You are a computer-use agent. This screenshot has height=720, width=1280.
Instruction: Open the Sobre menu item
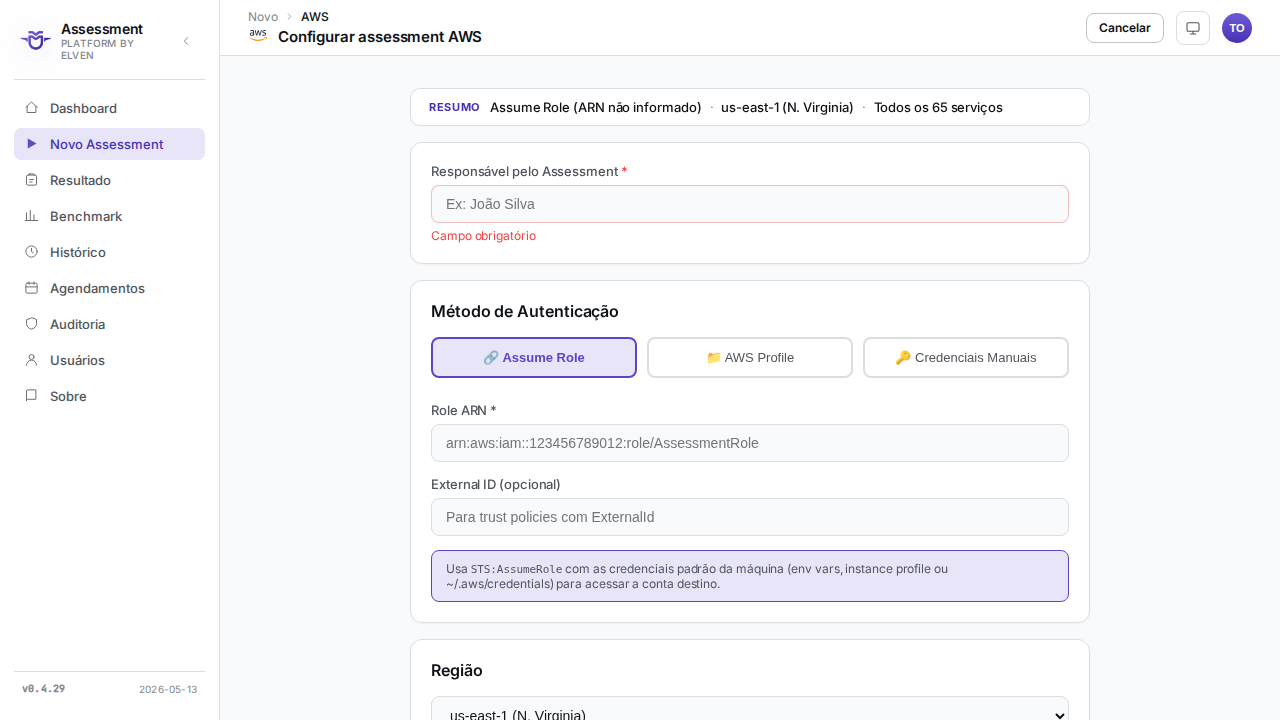point(109,396)
